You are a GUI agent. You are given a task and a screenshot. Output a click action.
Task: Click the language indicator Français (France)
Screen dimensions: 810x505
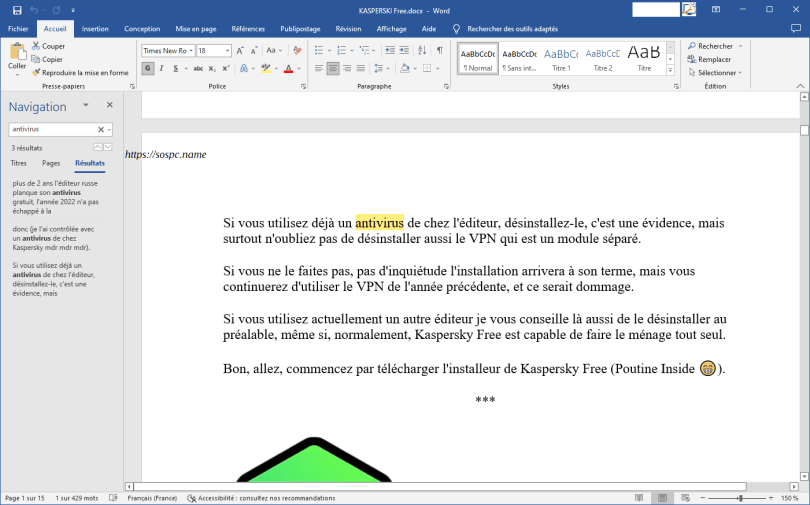[152, 498]
